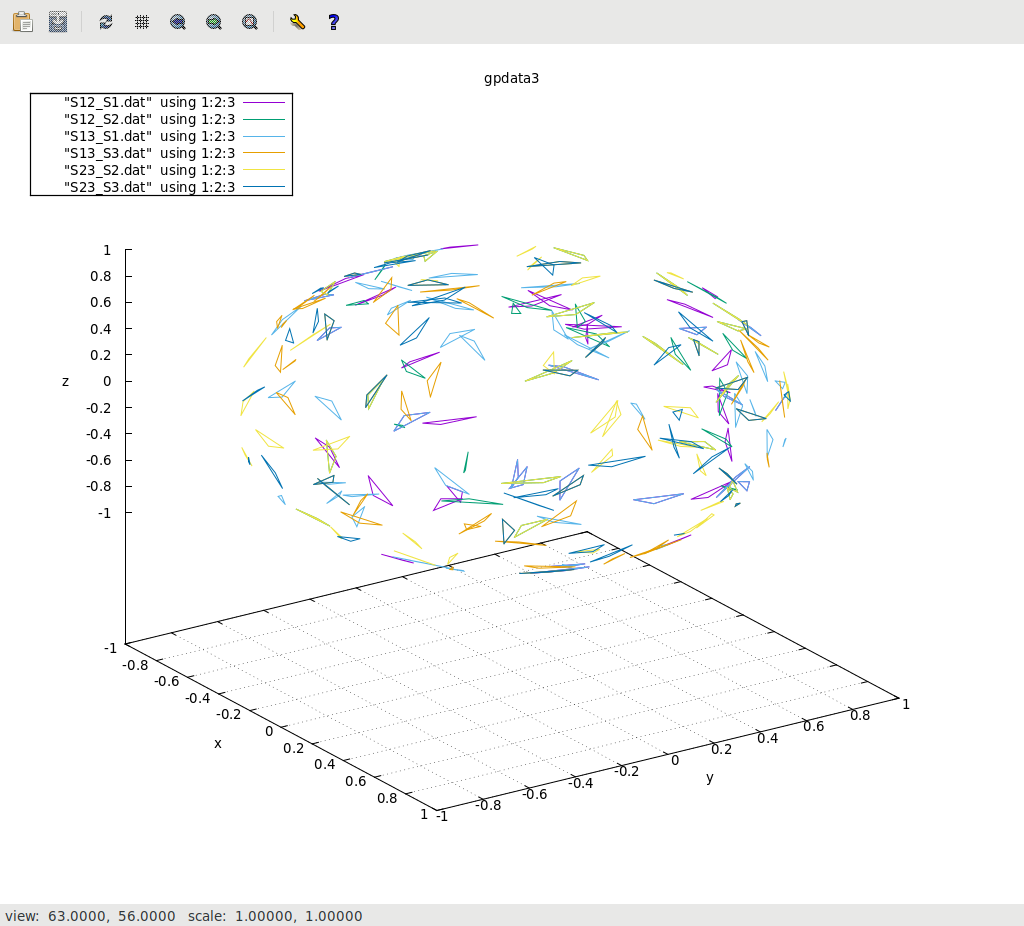This screenshot has height=926, width=1024.
Task: Open help via the question mark icon
Action: click(334, 21)
